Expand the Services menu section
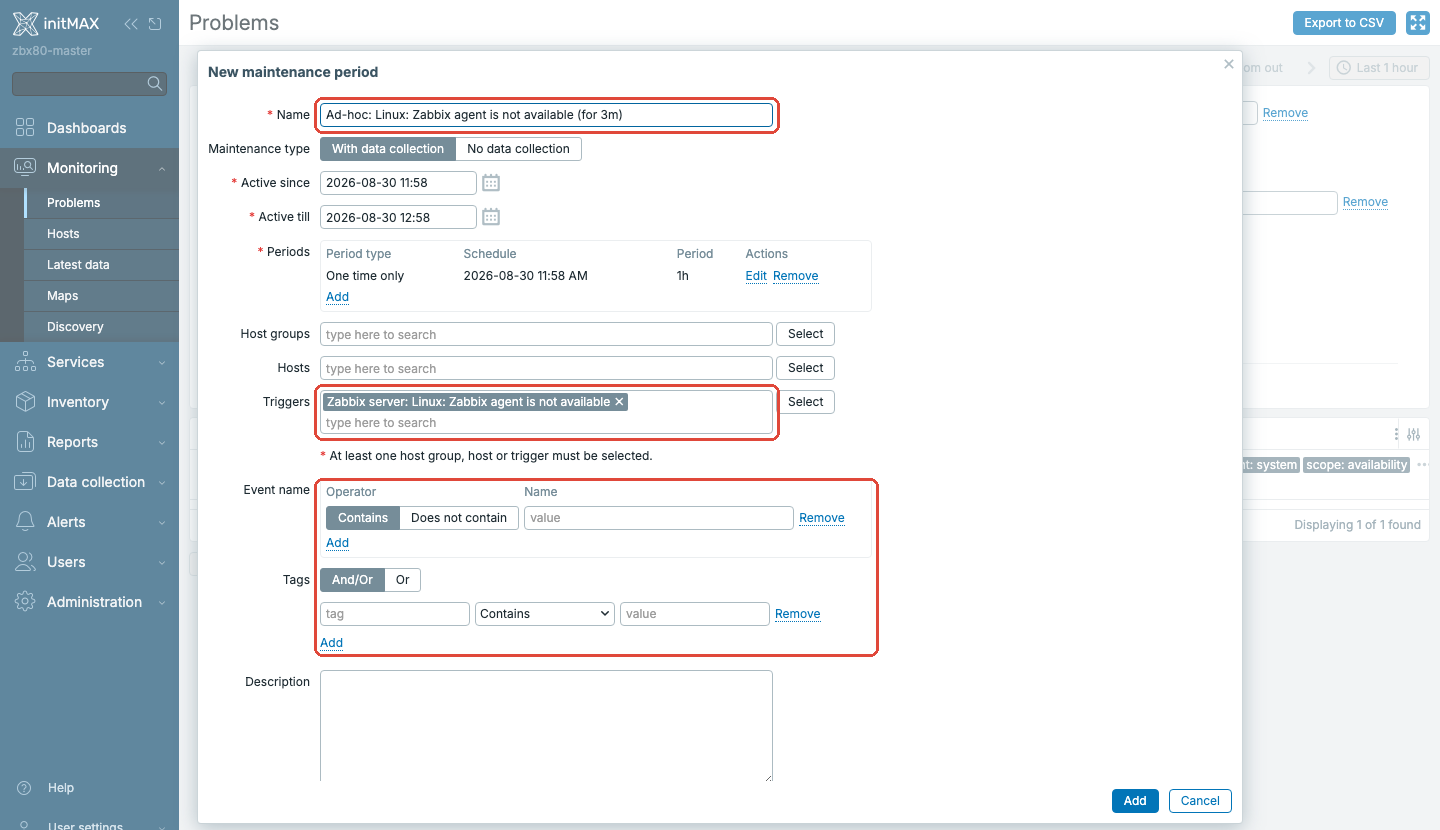The width and height of the screenshot is (1440, 830). pos(161,363)
